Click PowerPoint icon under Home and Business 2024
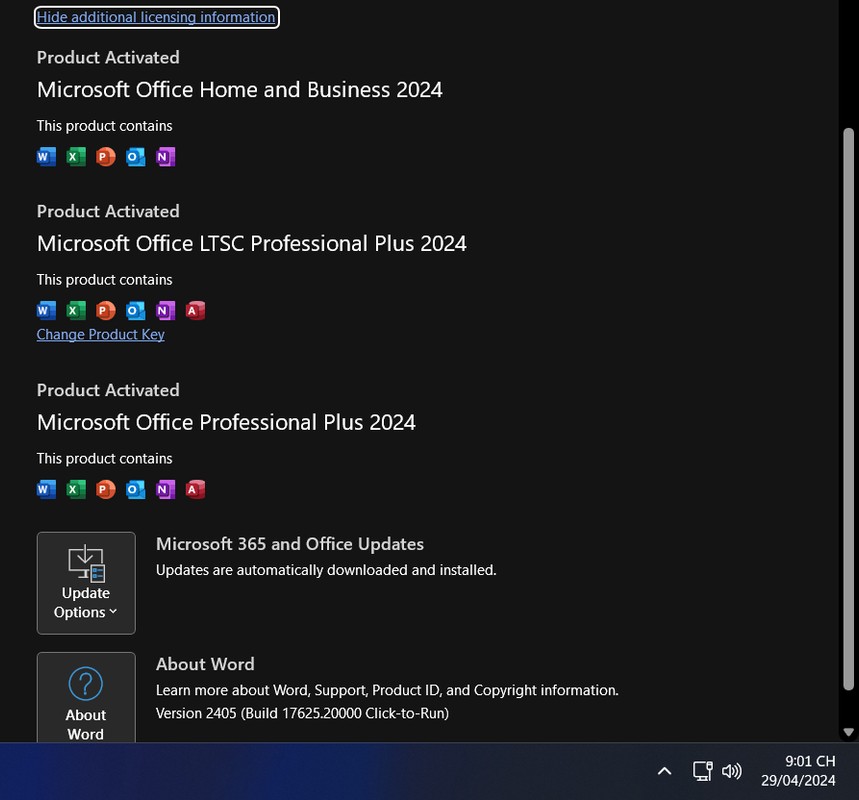Image resolution: width=859 pixels, height=800 pixels. 106,157
